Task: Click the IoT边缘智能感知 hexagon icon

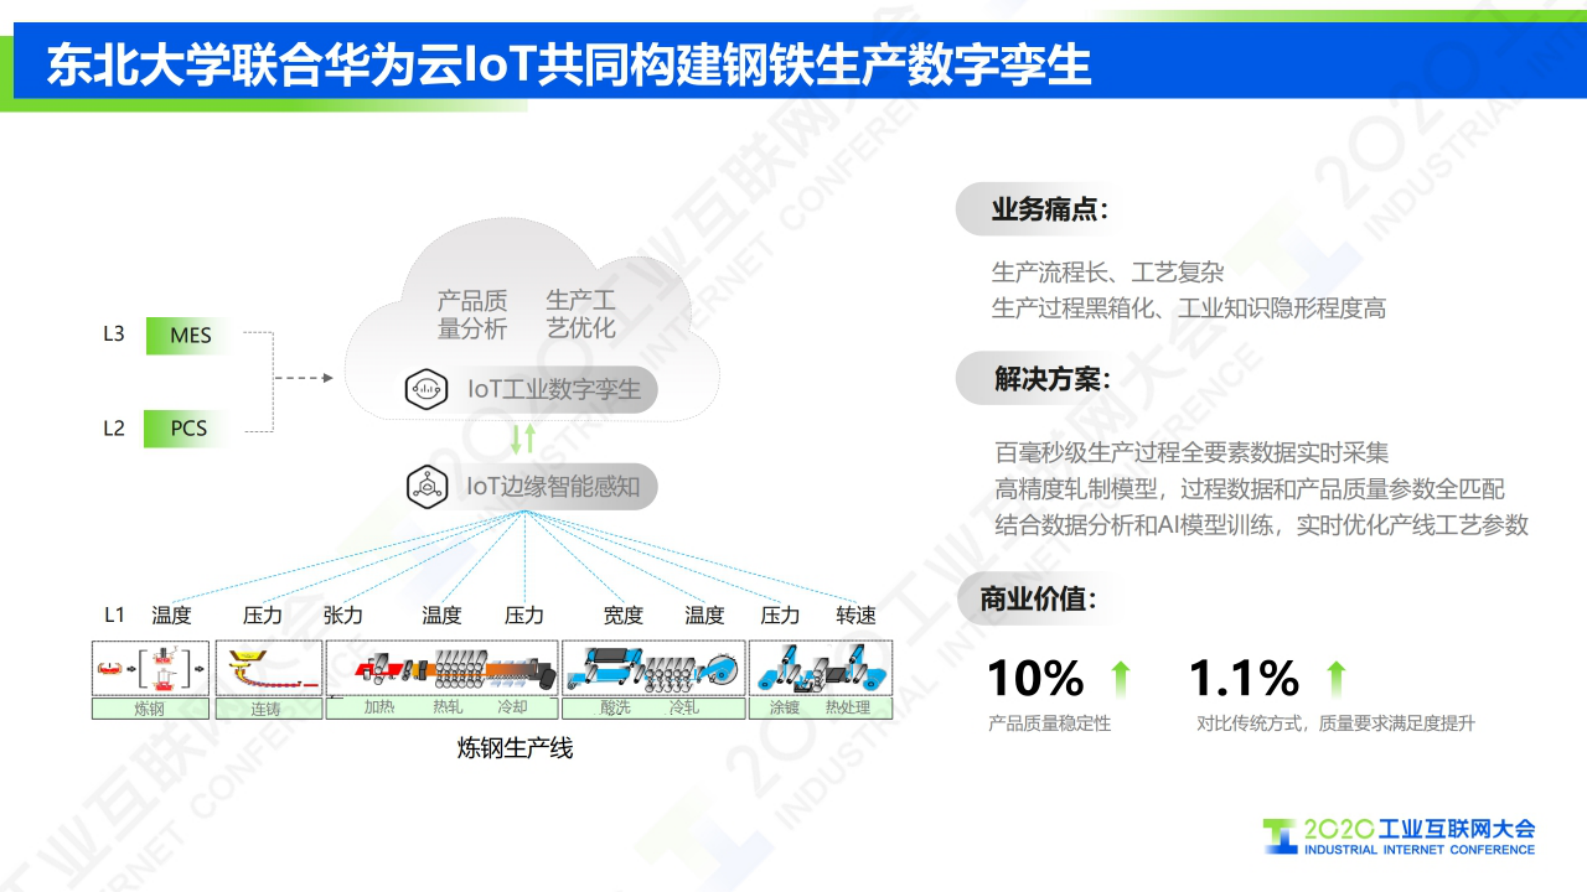Action: 427,487
